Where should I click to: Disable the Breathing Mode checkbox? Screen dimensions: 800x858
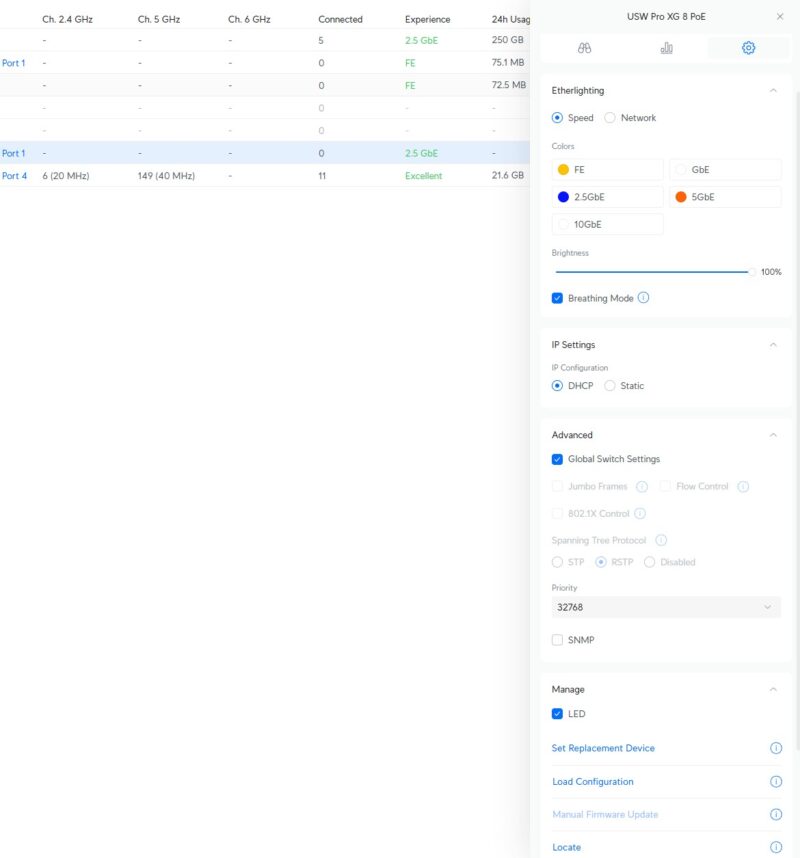click(557, 297)
